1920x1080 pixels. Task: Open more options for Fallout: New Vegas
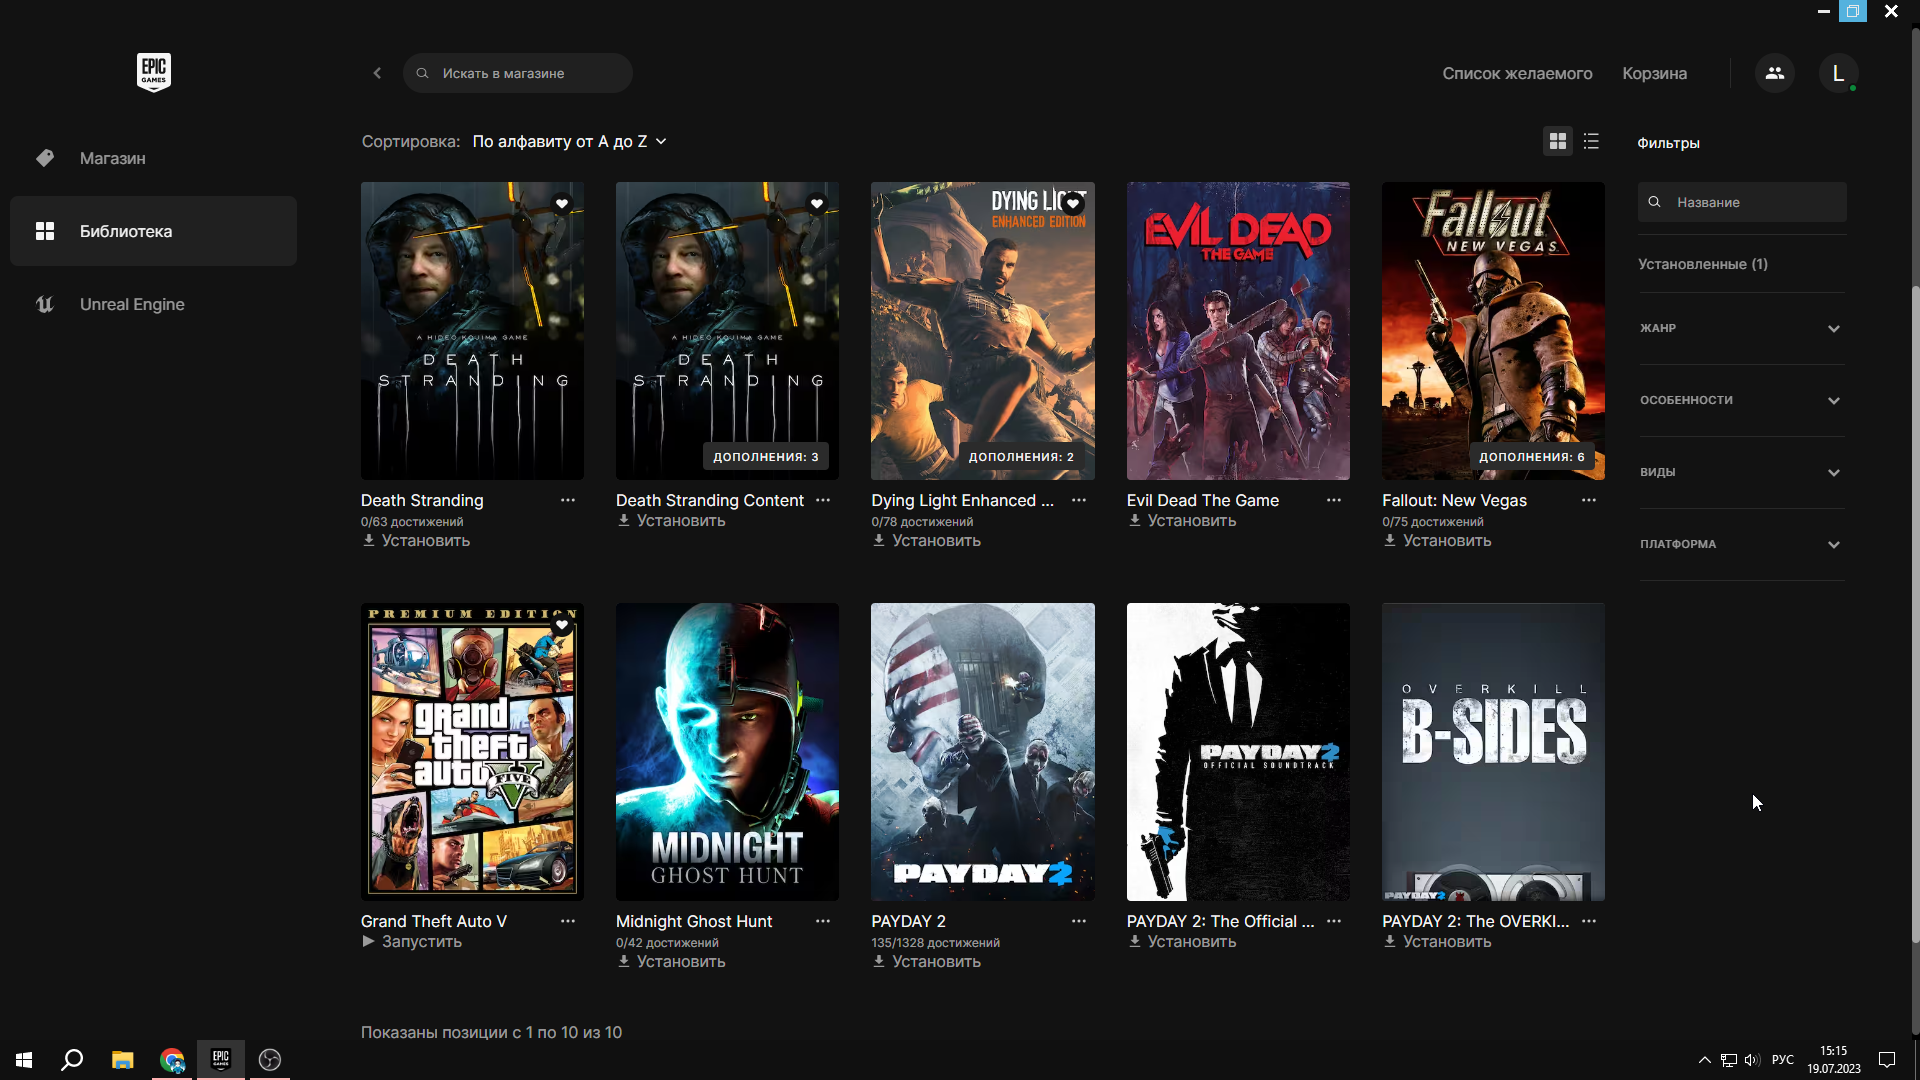pyautogui.click(x=1589, y=500)
